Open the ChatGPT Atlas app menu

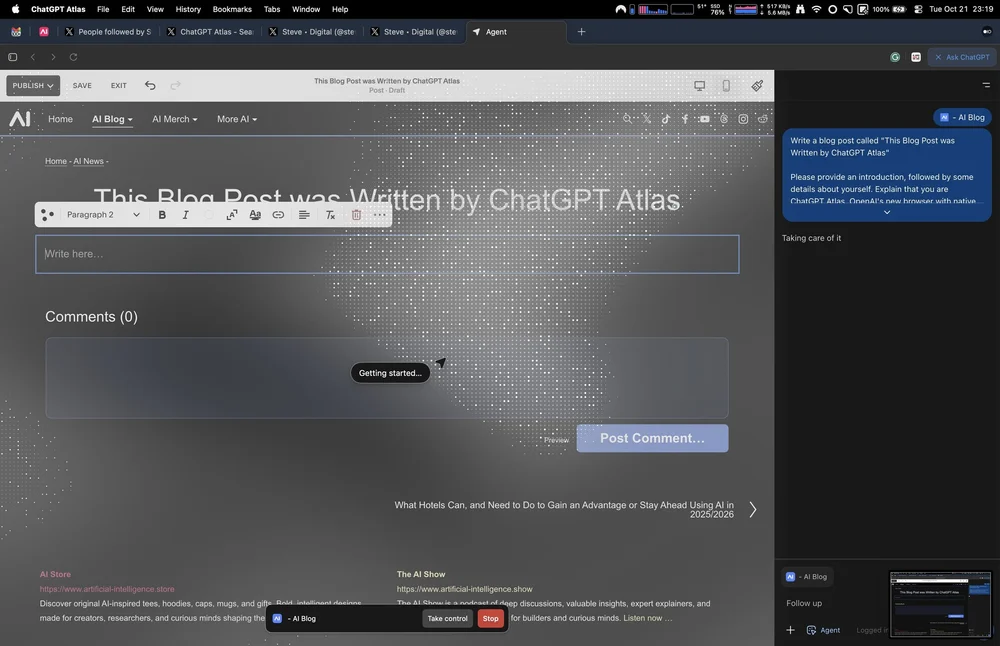[x=58, y=9]
